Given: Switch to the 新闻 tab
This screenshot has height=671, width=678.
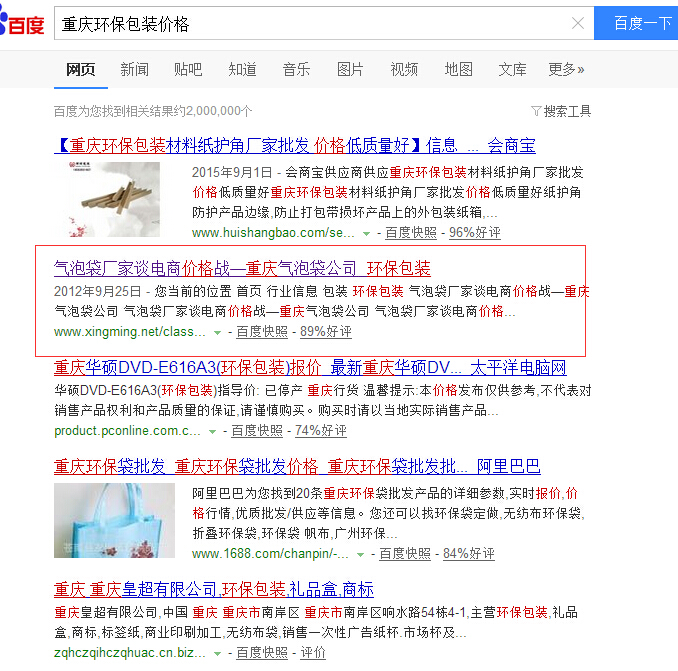Looking at the screenshot, I should pos(134,69).
